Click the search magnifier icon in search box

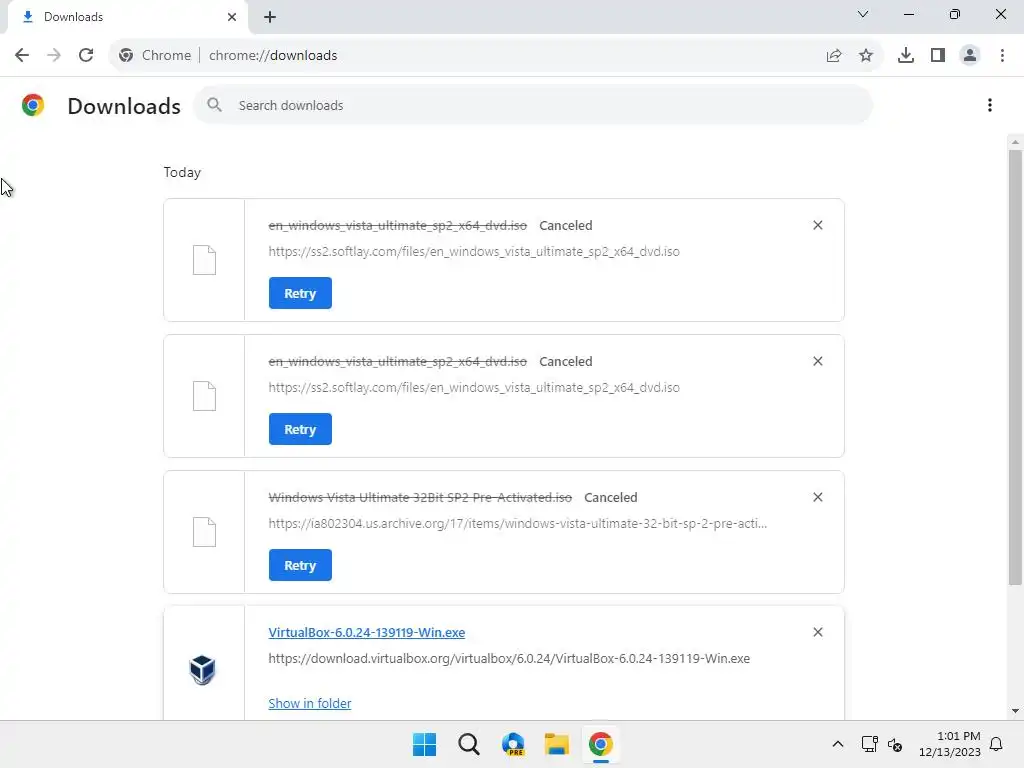214,104
